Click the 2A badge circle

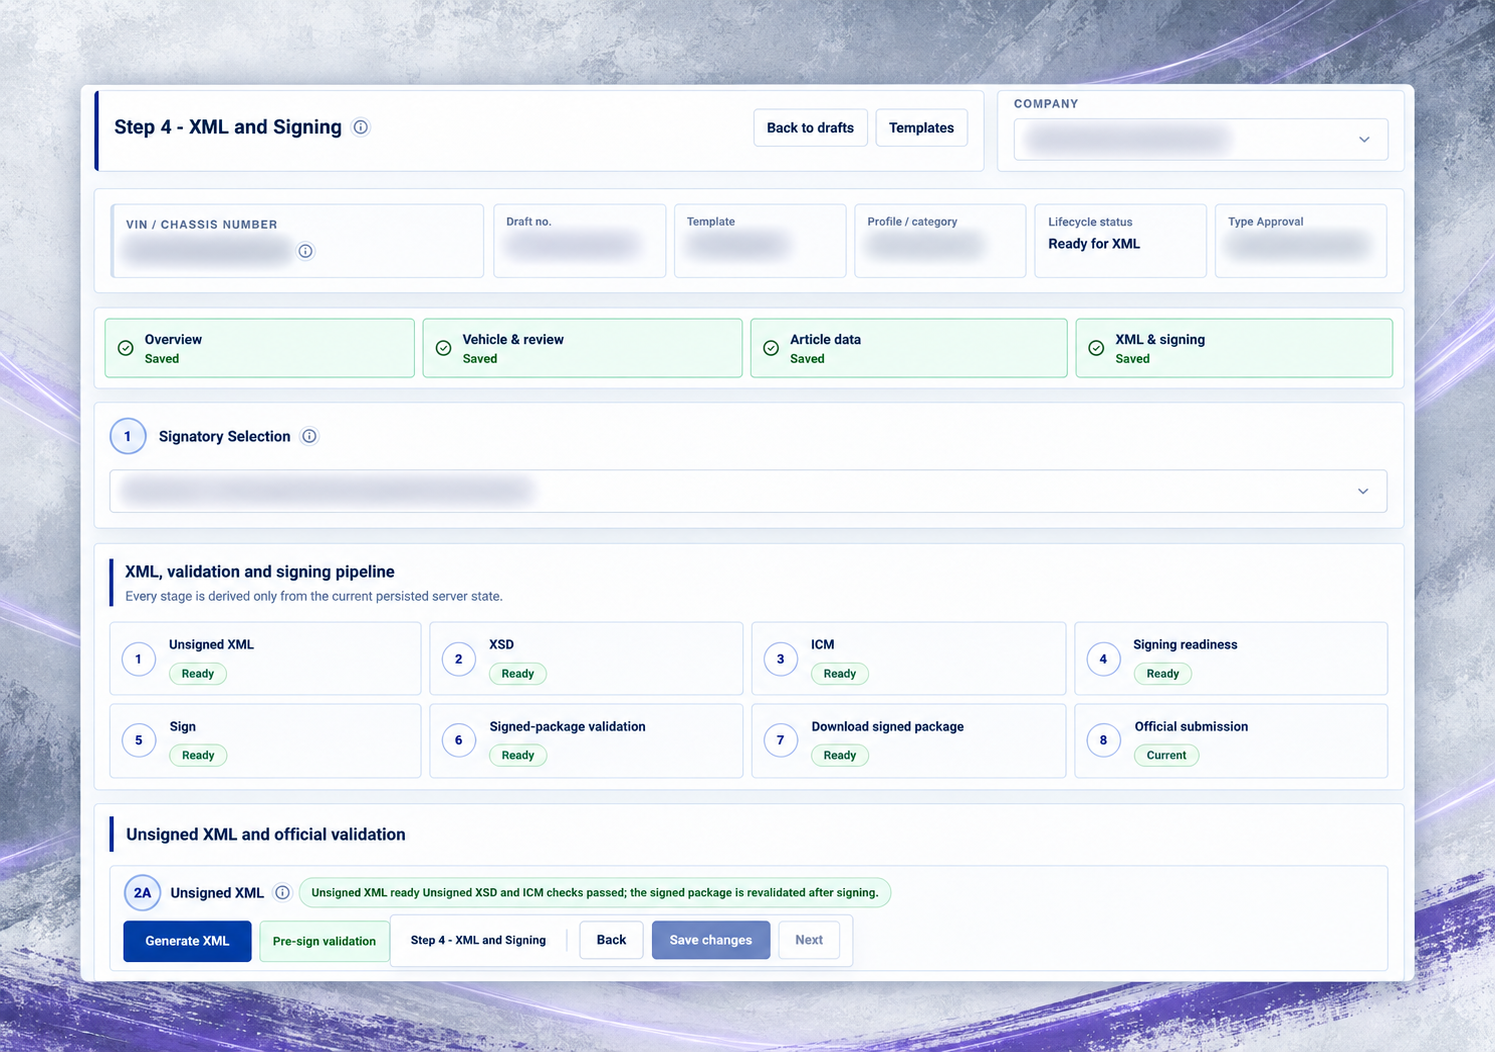point(143,893)
